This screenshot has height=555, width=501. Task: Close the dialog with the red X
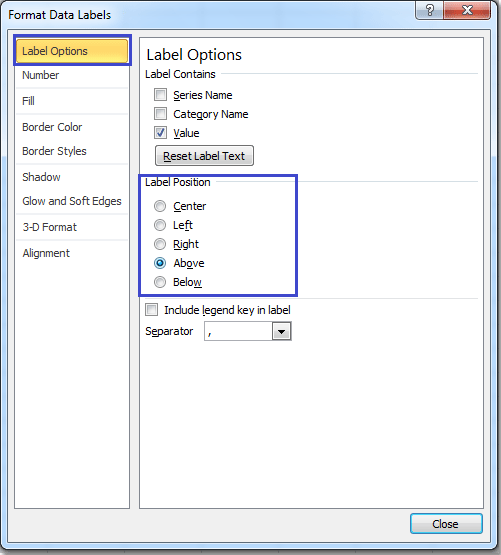tap(467, 10)
